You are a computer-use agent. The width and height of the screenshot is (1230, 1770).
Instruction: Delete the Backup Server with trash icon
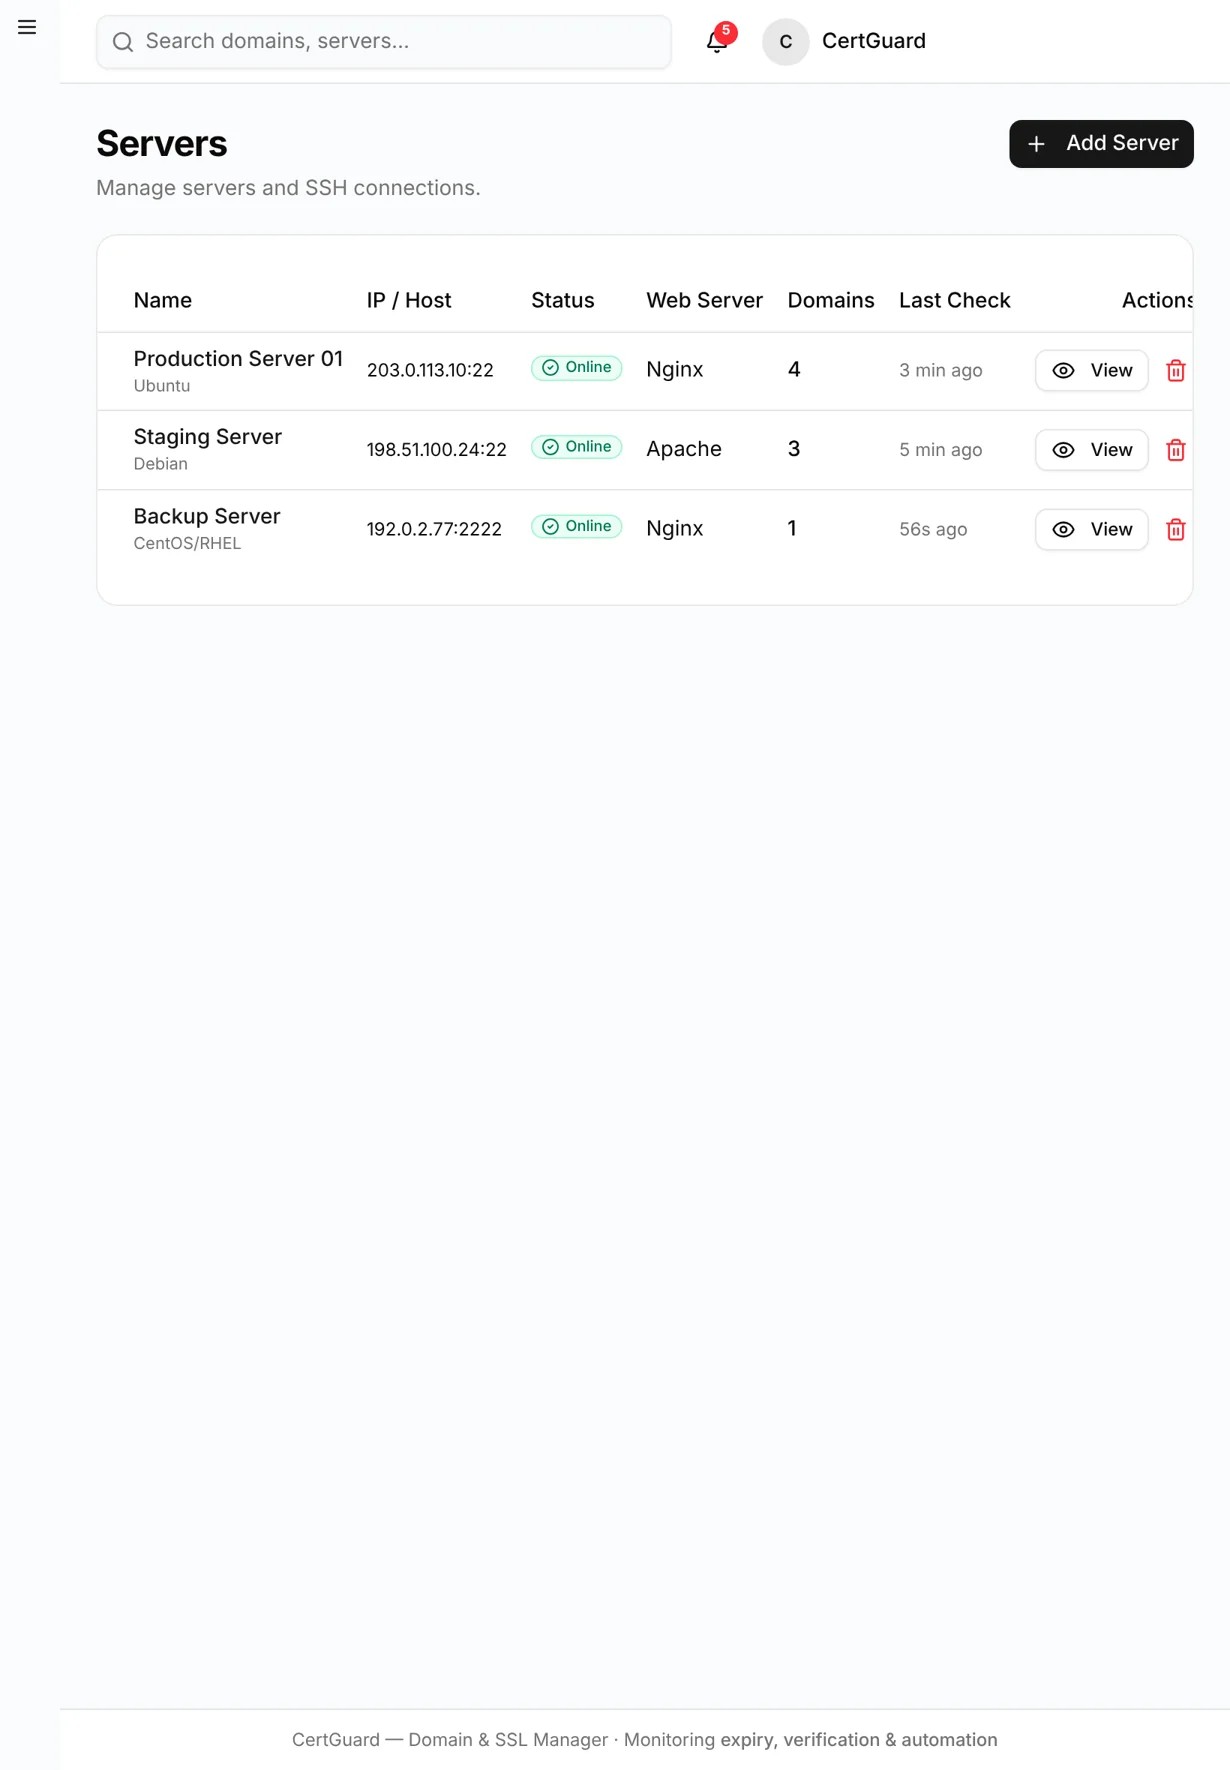coord(1176,529)
